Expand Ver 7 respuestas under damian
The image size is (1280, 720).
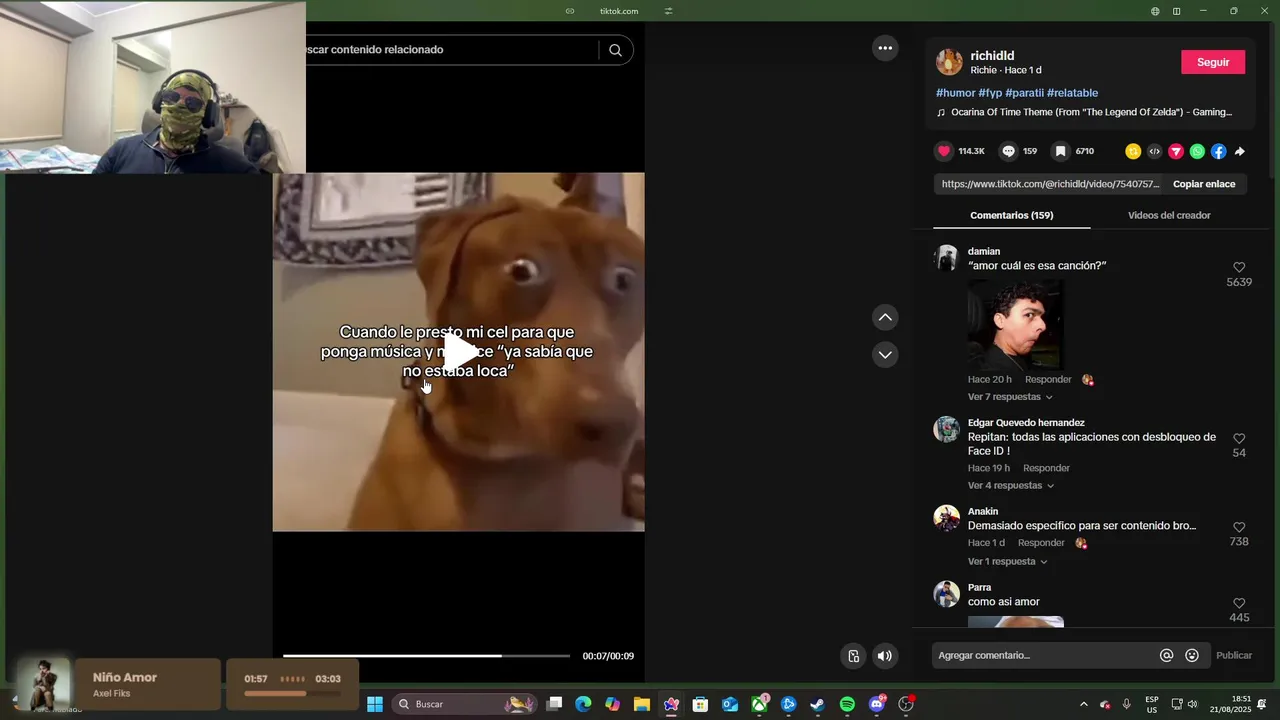[x=1010, y=397]
